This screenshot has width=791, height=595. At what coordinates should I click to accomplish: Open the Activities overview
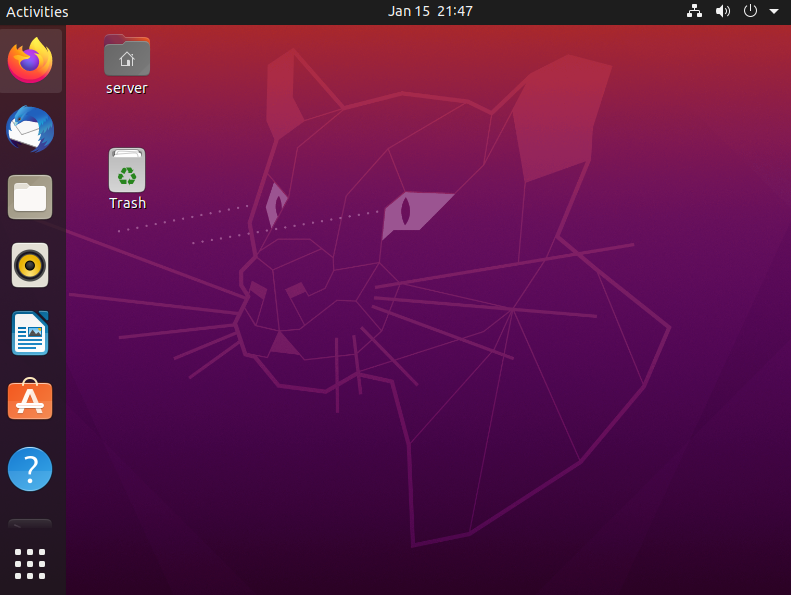[x=37, y=12]
